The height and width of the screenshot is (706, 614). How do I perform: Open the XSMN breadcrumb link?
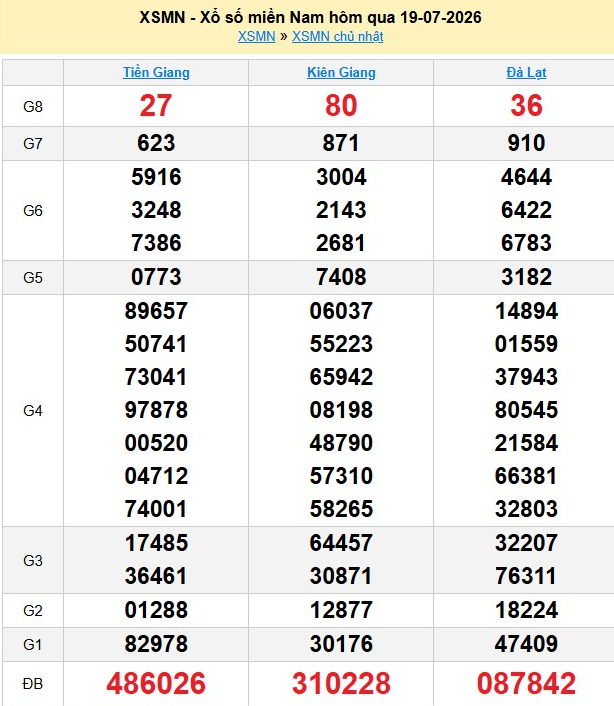pyautogui.click(x=256, y=36)
